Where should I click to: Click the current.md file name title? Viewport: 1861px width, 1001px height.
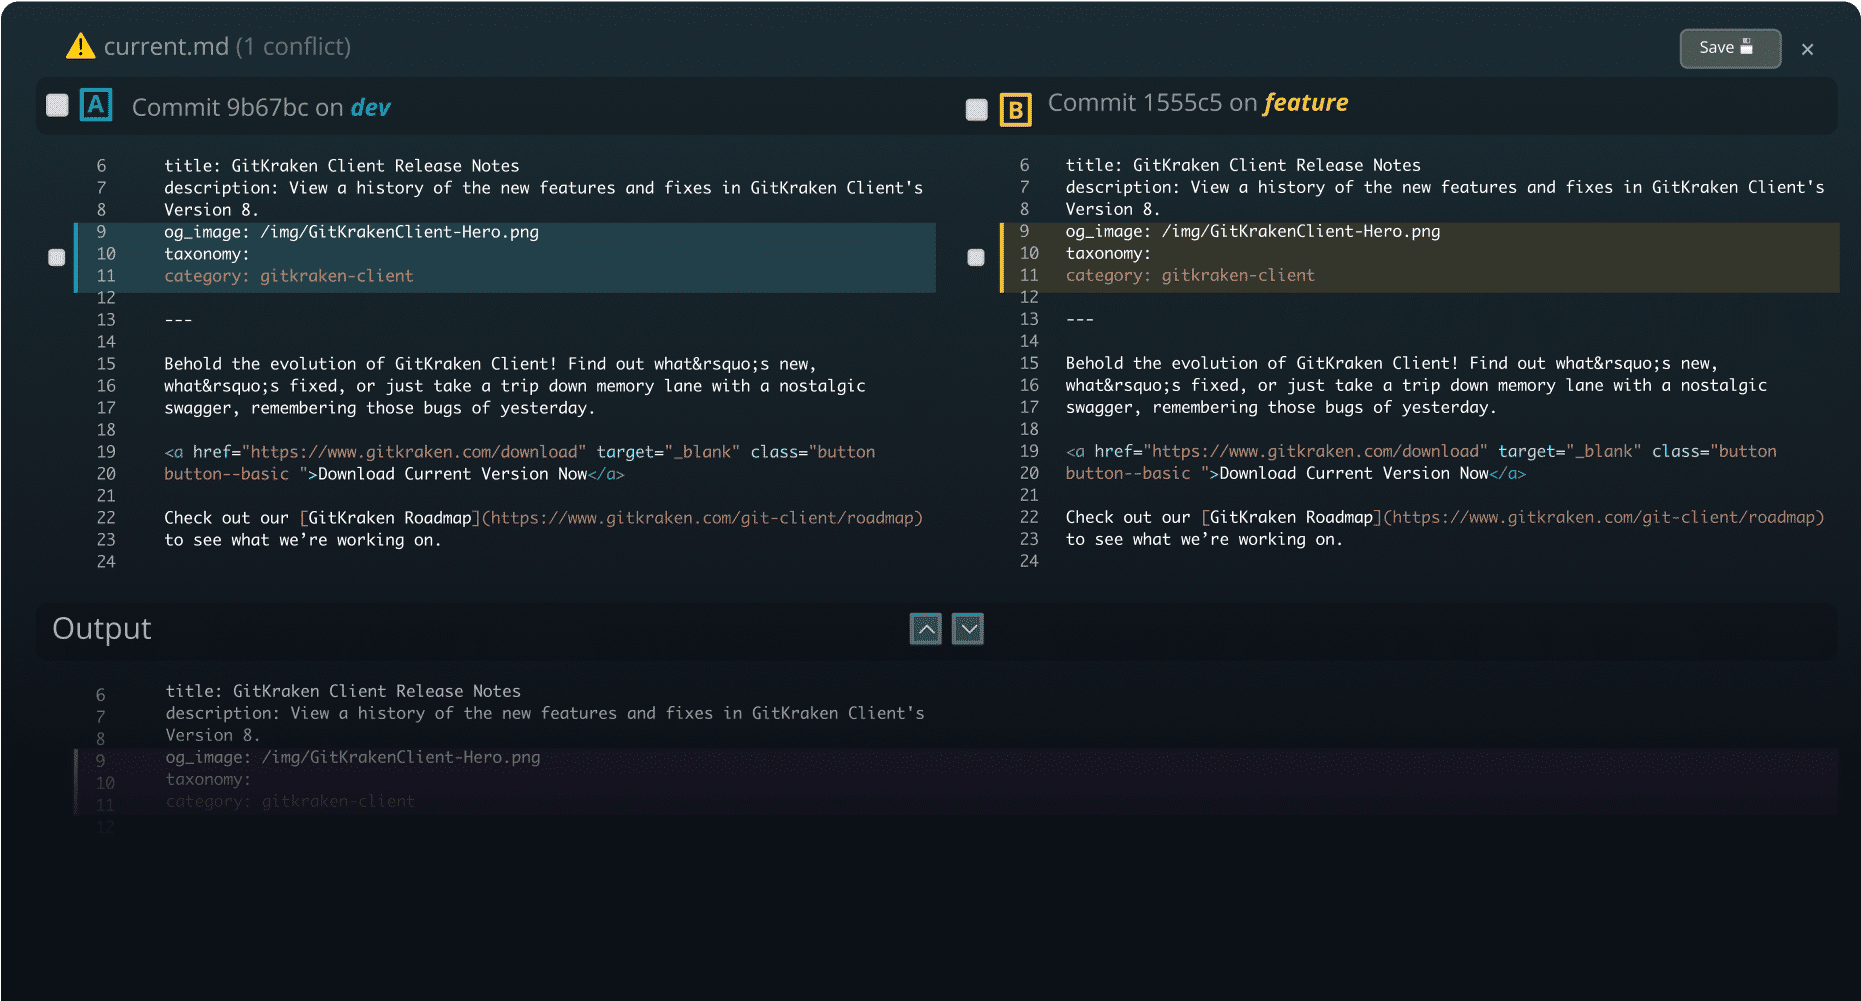166,46
